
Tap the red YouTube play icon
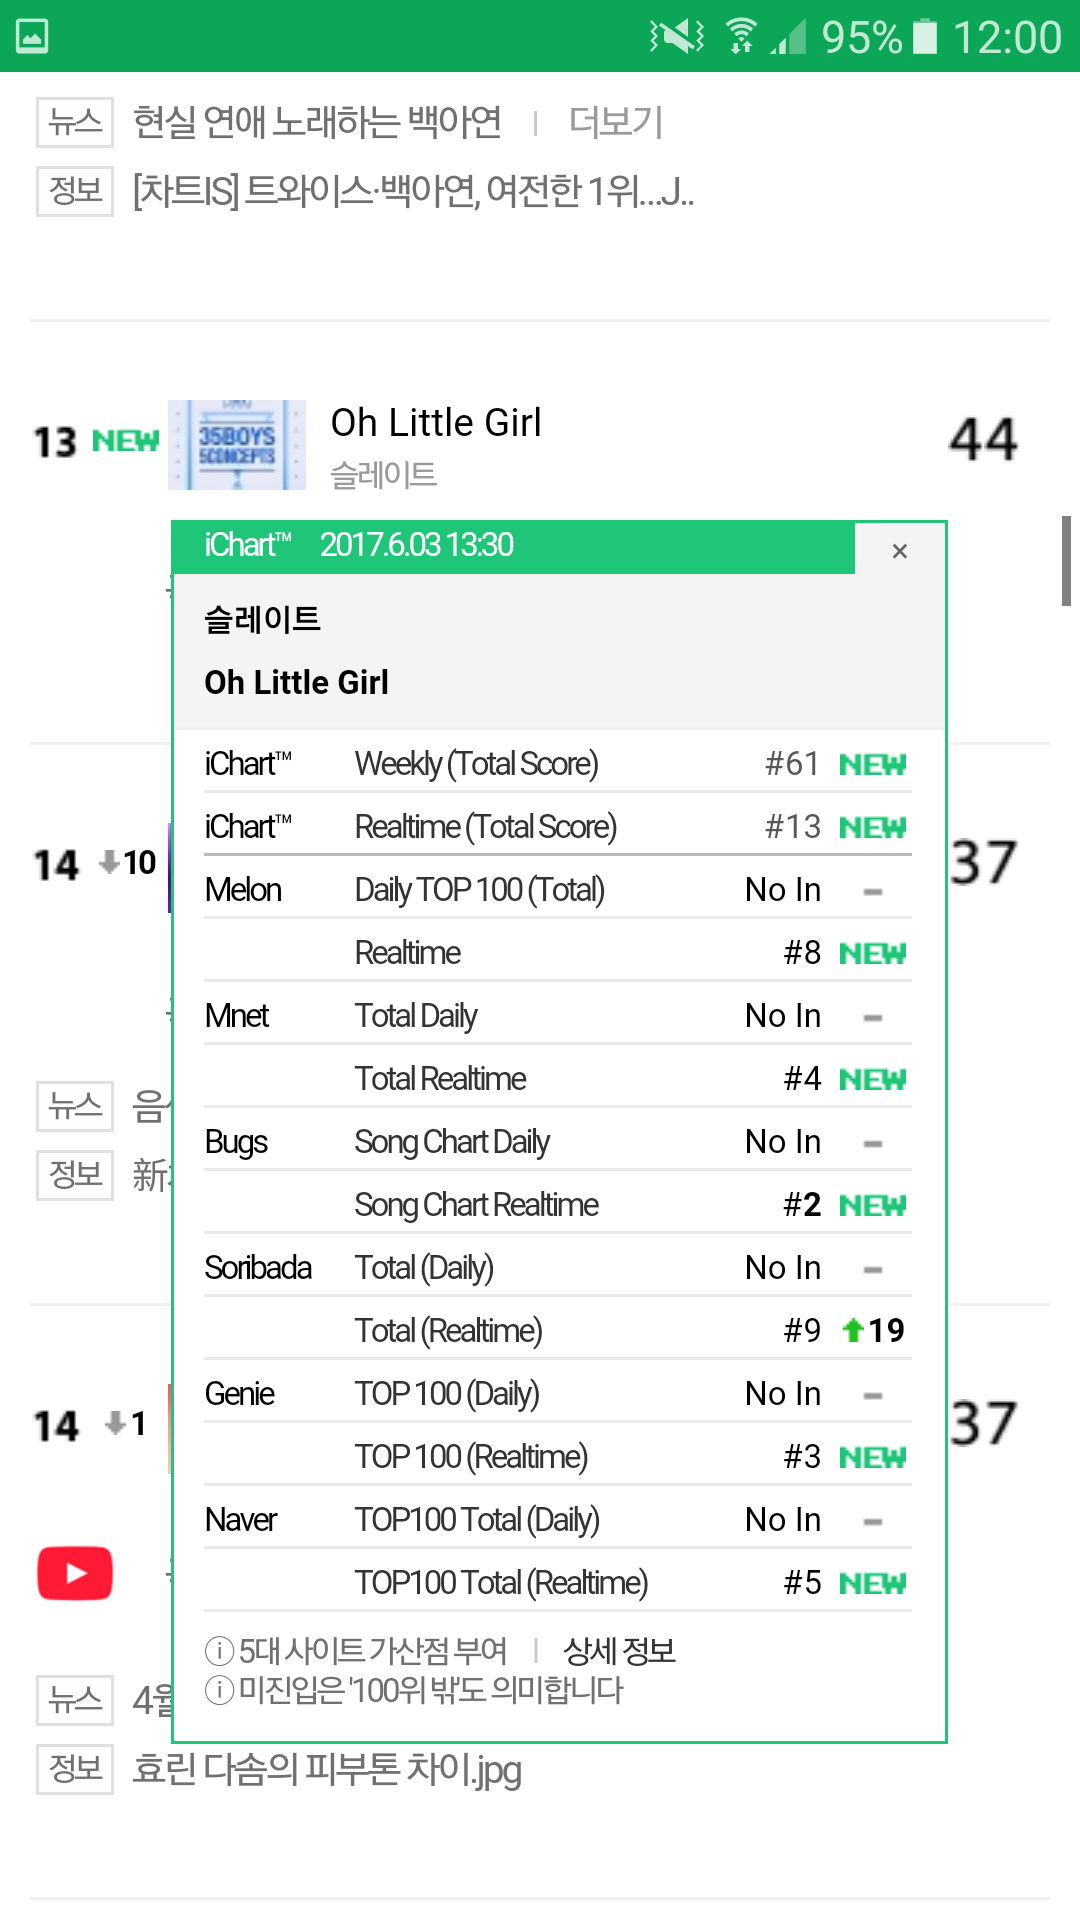tap(75, 1573)
